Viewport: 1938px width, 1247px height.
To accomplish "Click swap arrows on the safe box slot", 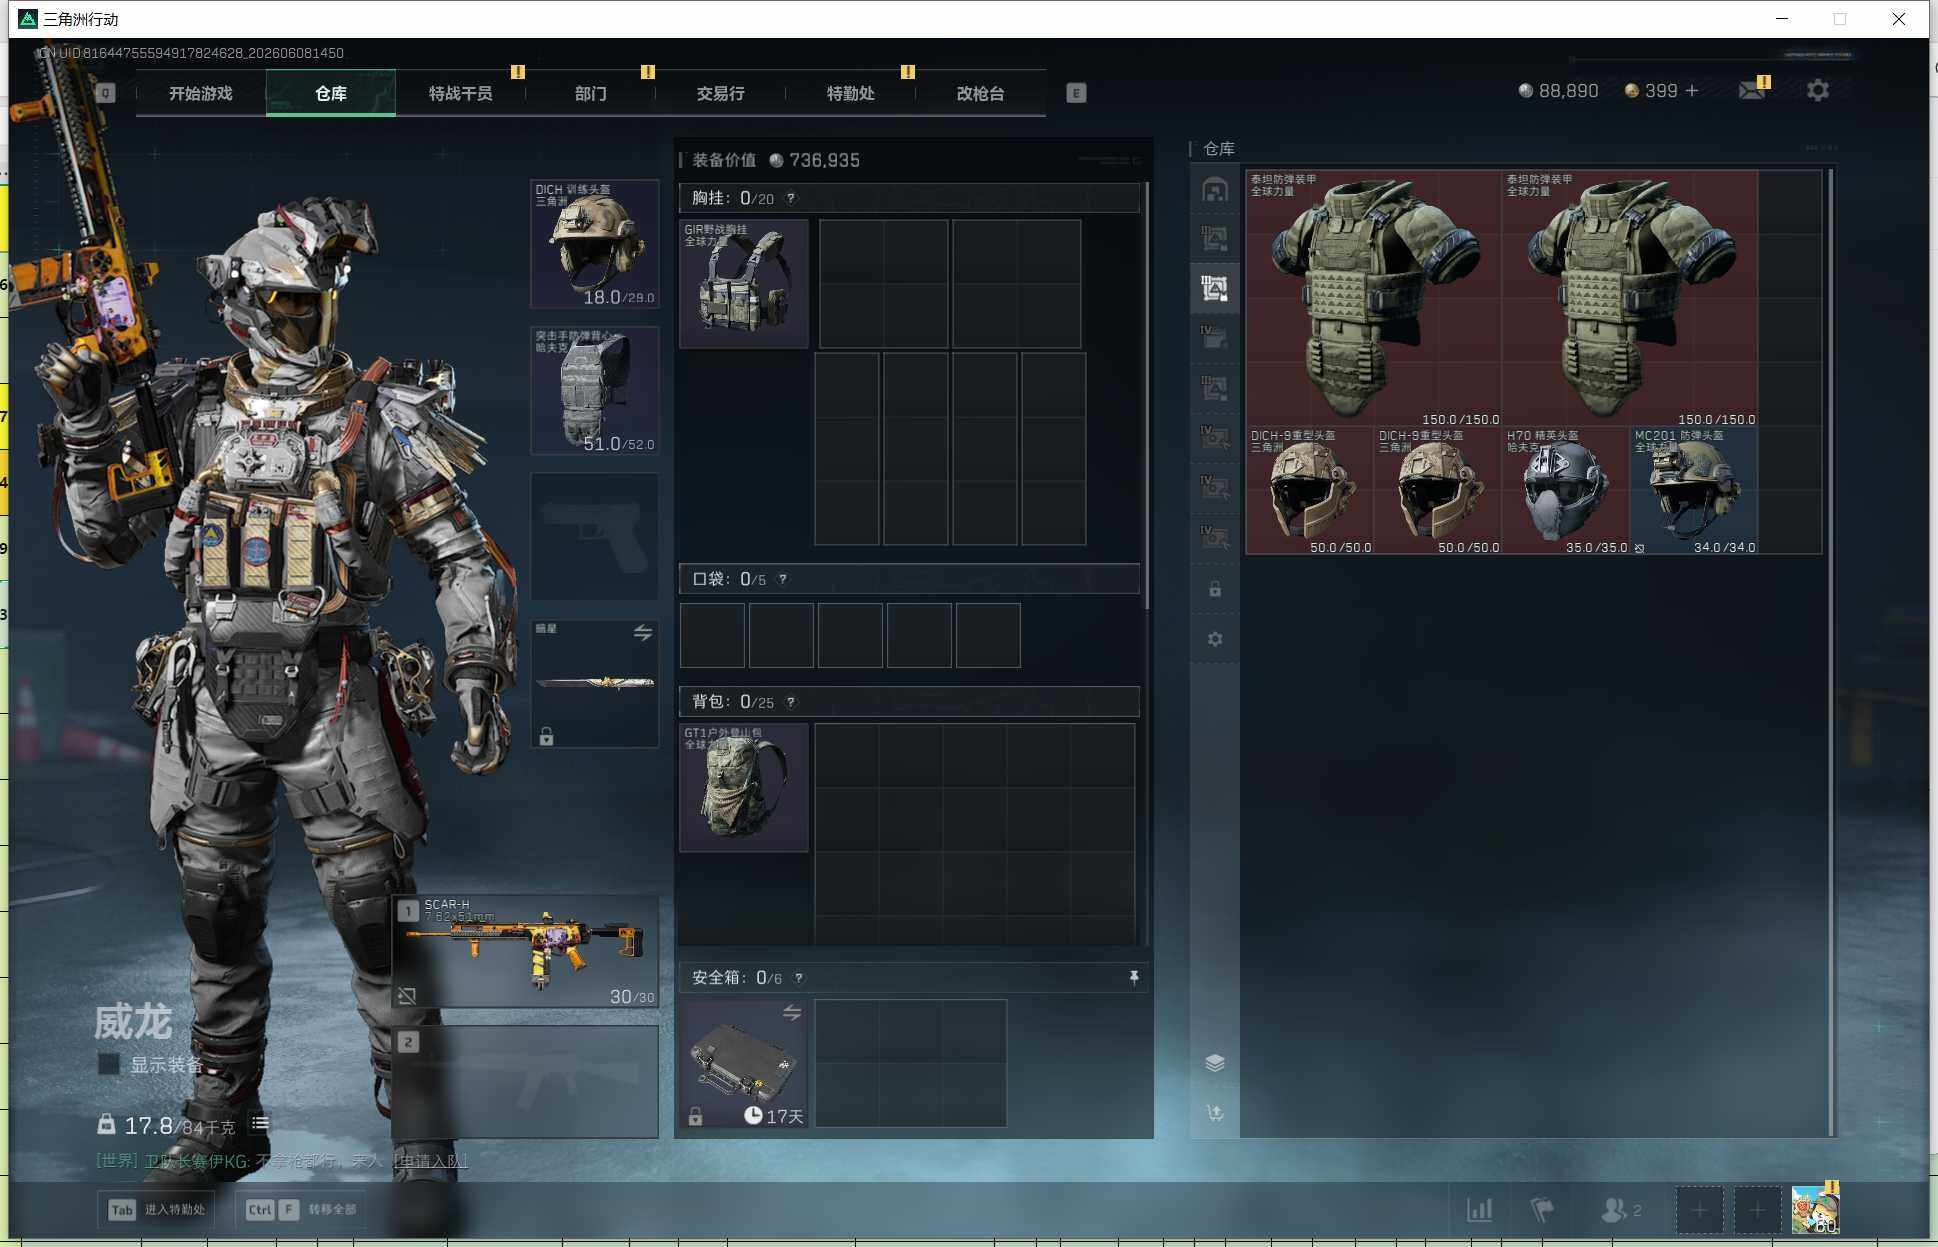I will (791, 1013).
